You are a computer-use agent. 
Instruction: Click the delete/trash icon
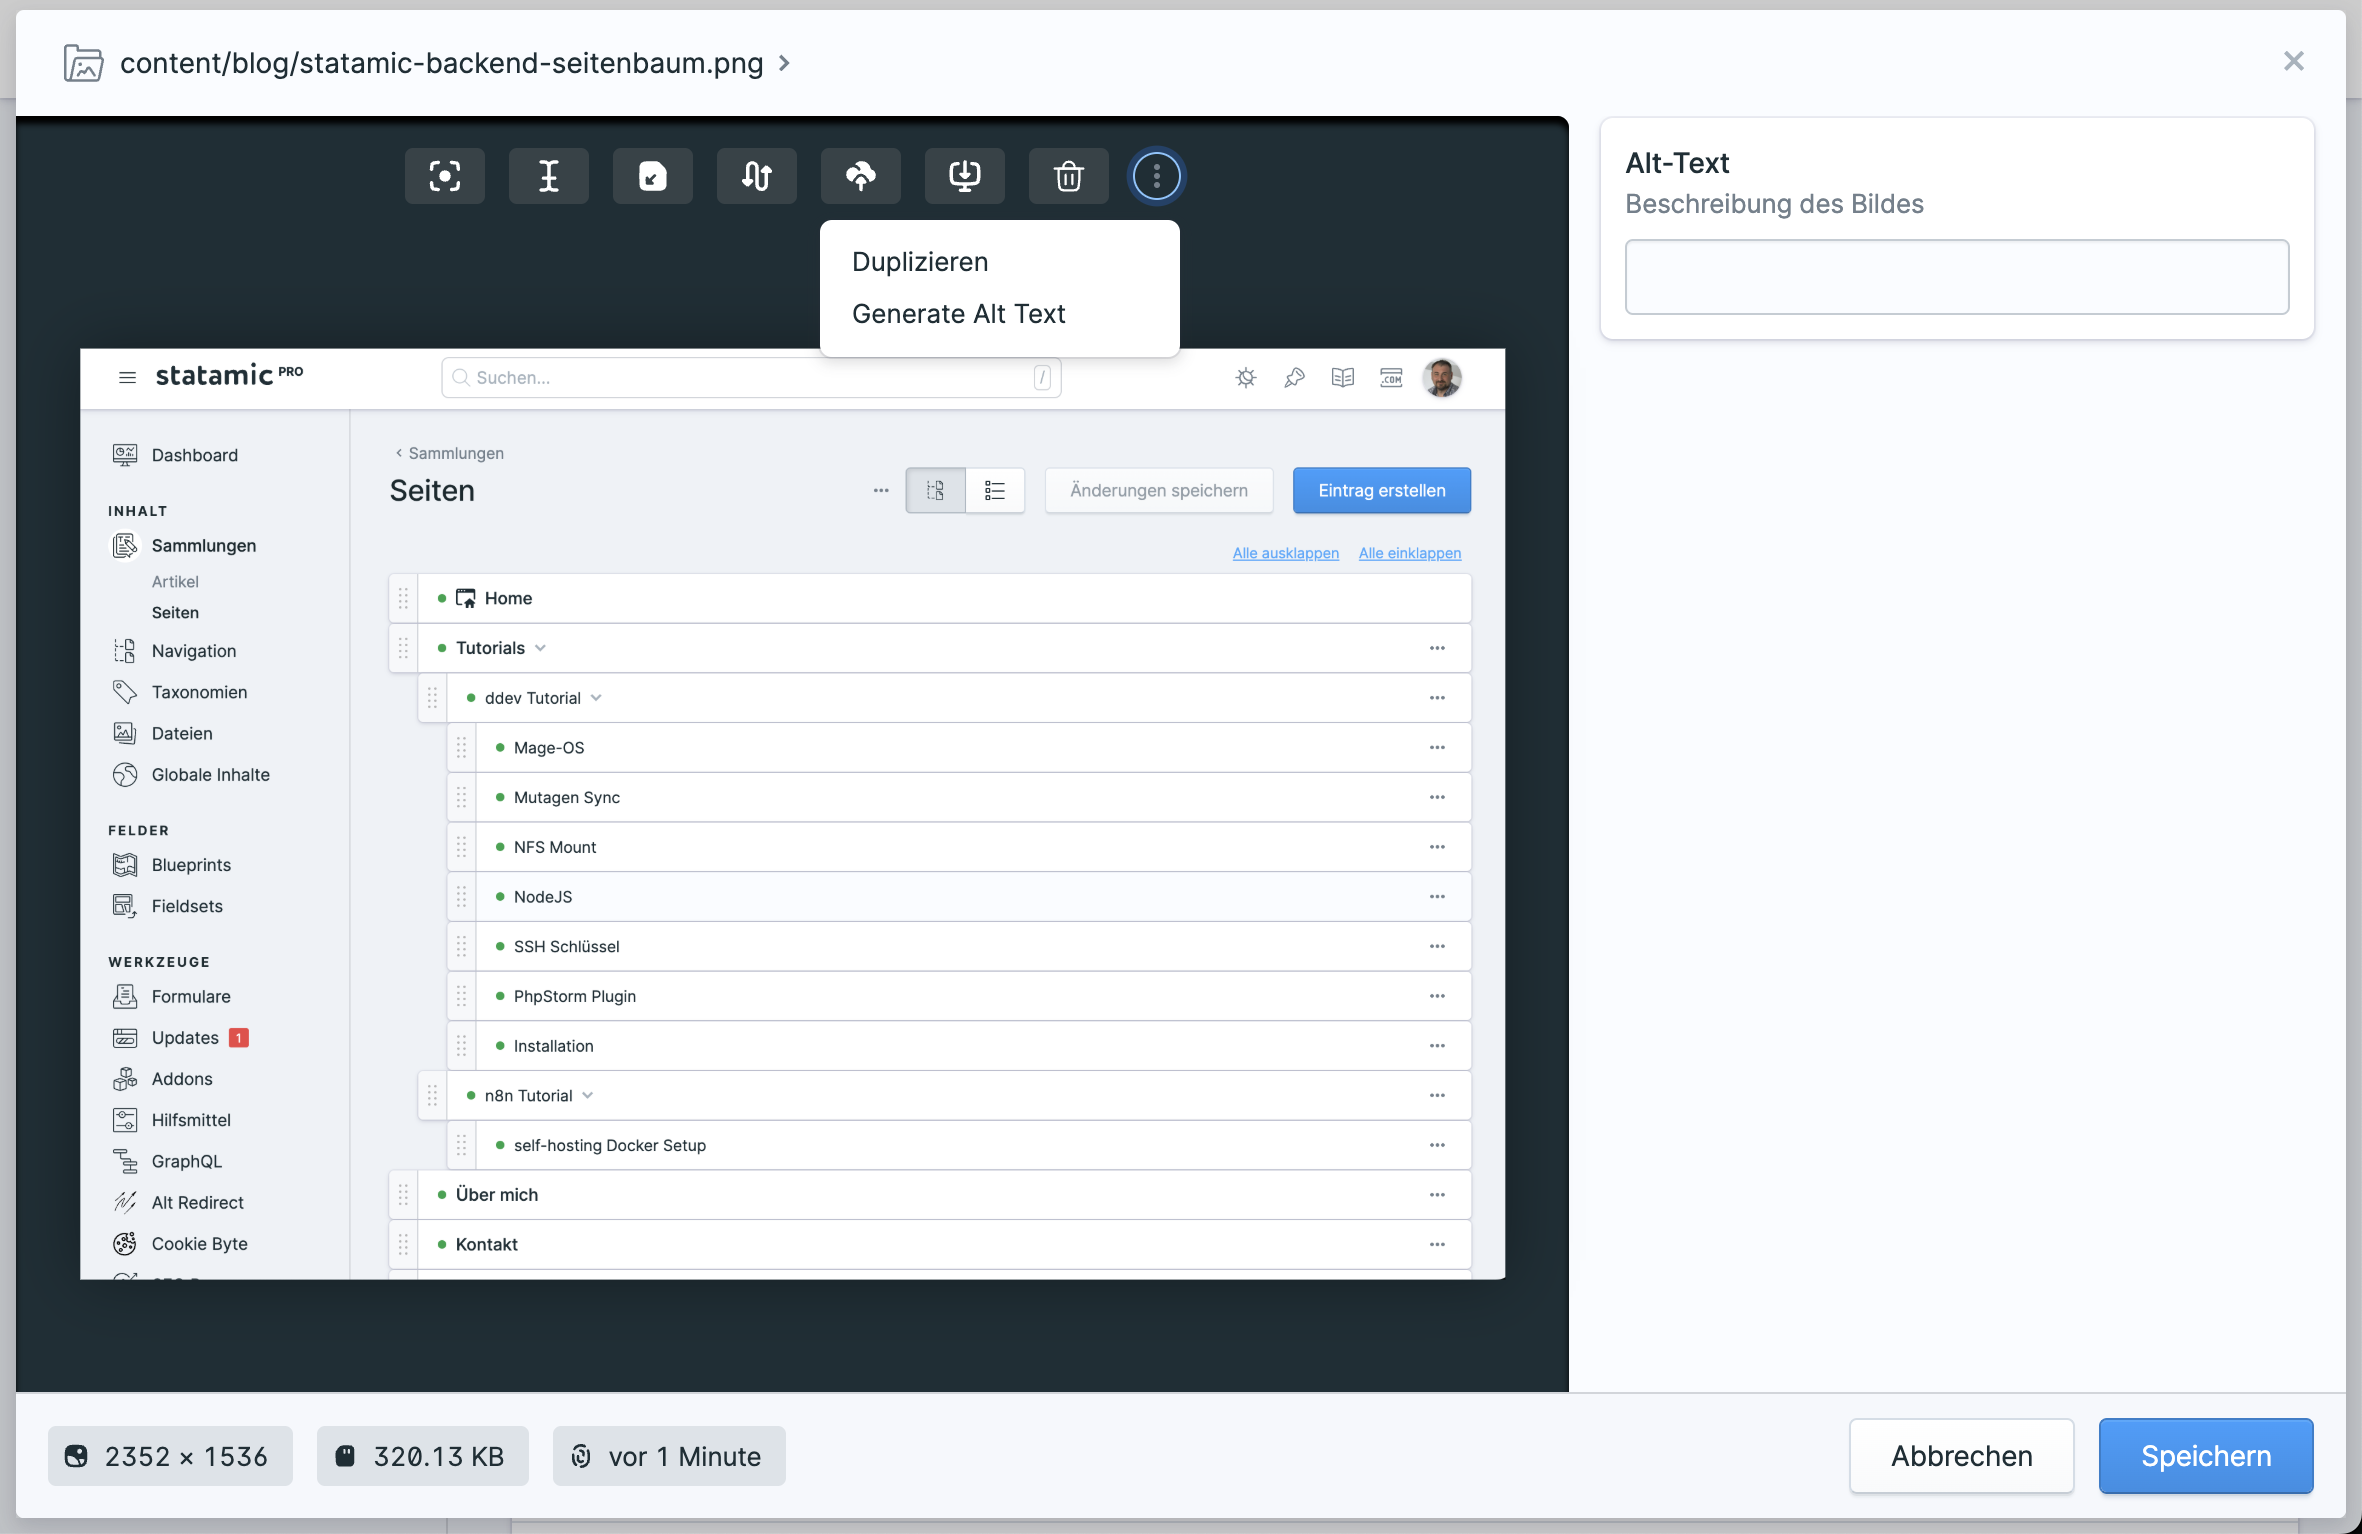click(1067, 176)
